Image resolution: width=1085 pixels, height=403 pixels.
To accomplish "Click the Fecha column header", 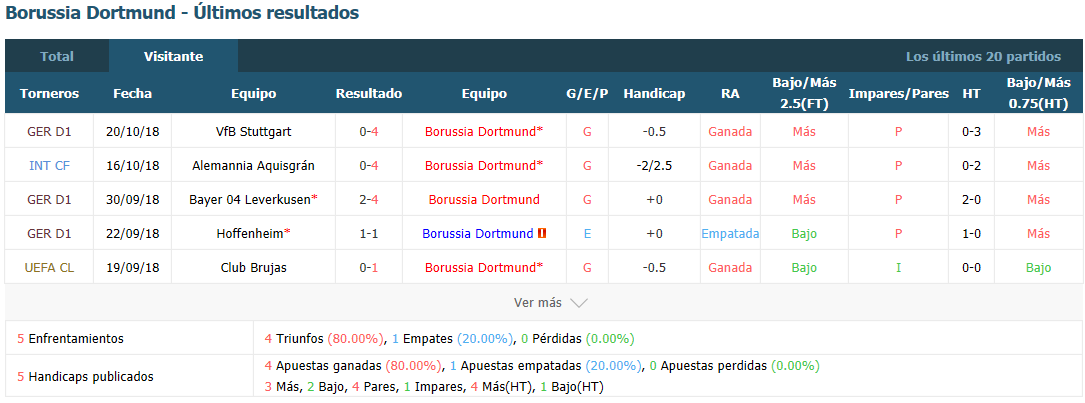I will pos(132,93).
